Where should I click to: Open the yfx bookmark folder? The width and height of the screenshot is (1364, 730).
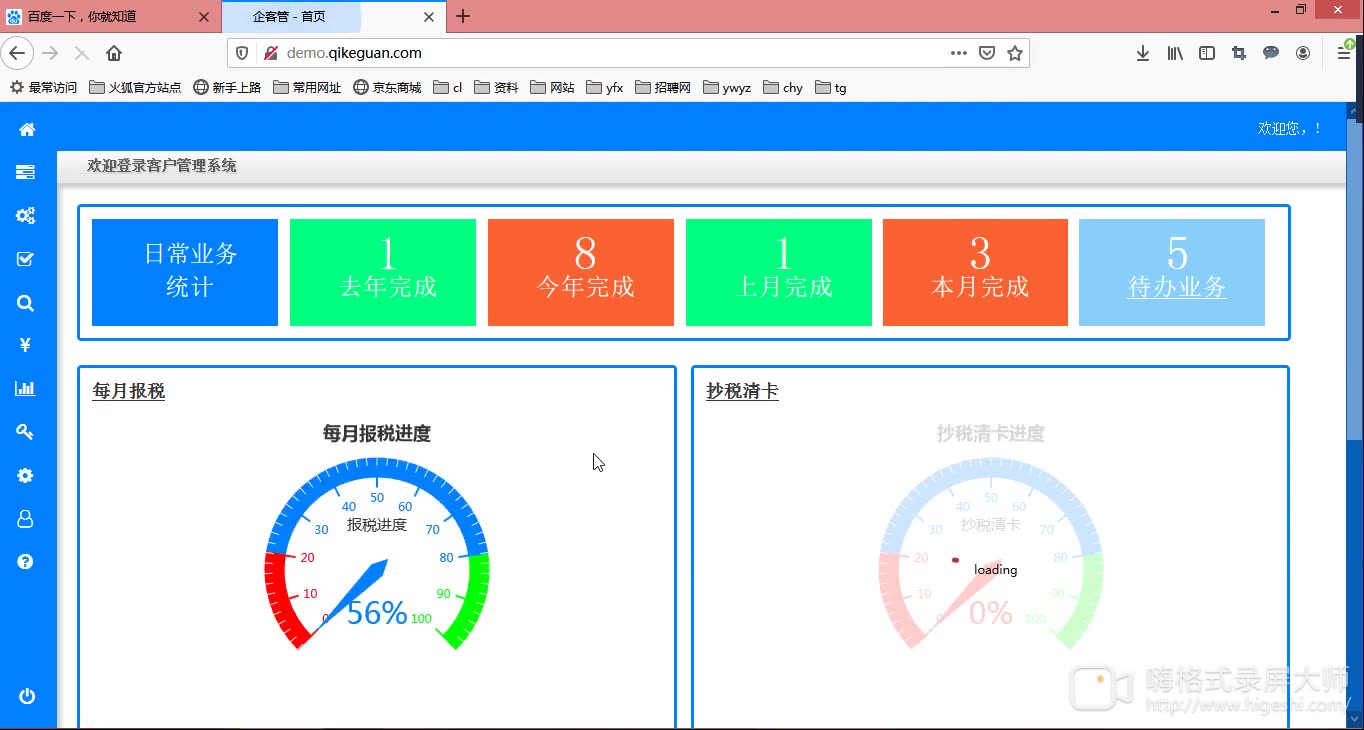pyautogui.click(x=605, y=87)
